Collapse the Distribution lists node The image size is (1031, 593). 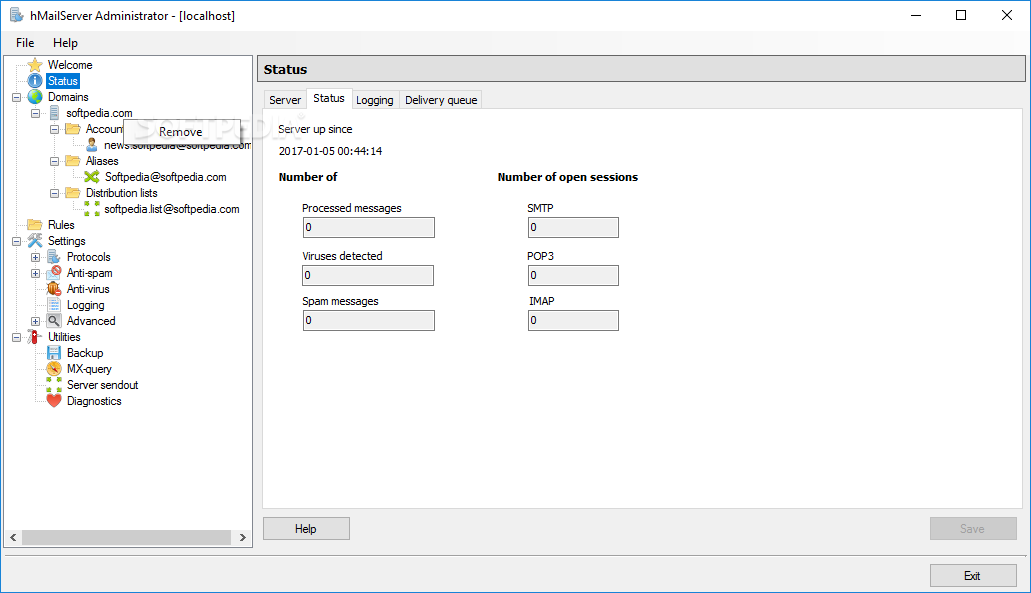pos(55,193)
